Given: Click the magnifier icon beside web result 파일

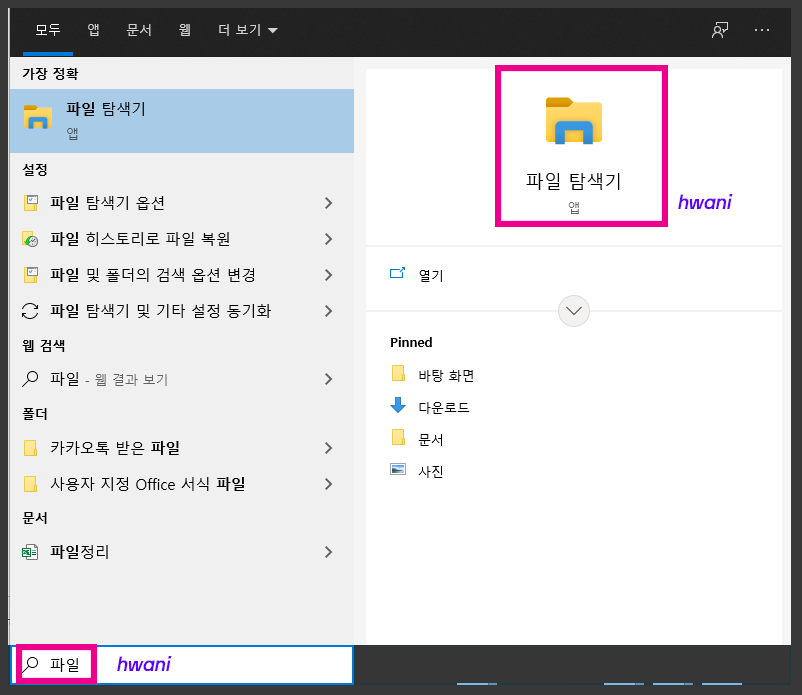Looking at the screenshot, I should tap(30, 379).
